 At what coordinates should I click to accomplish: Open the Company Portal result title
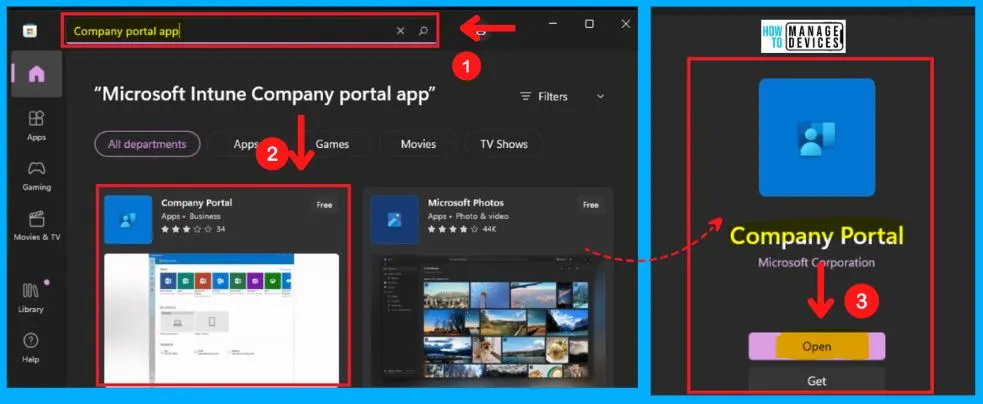pyautogui.click(x=196, y=203)
